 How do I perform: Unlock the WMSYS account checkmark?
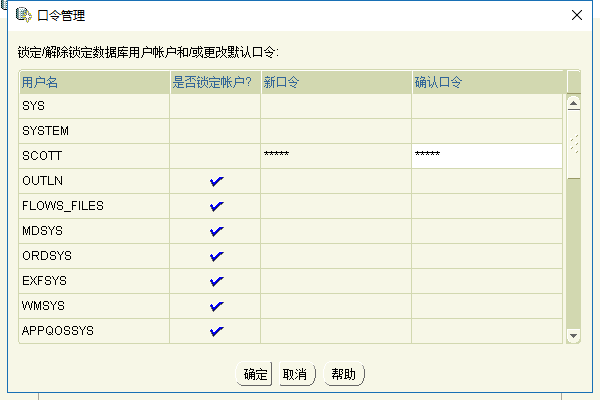coord(216,306)
